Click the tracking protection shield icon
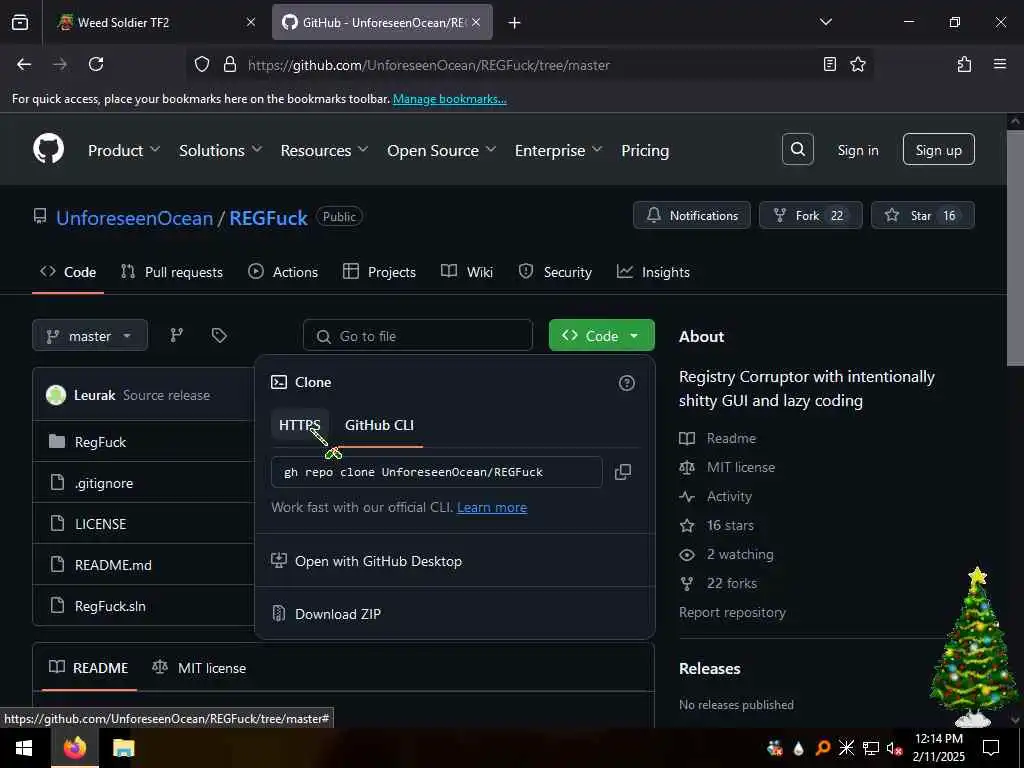The height and width of the screenshot is (768, 1024). pyautogui.click(x=202, y=64)
